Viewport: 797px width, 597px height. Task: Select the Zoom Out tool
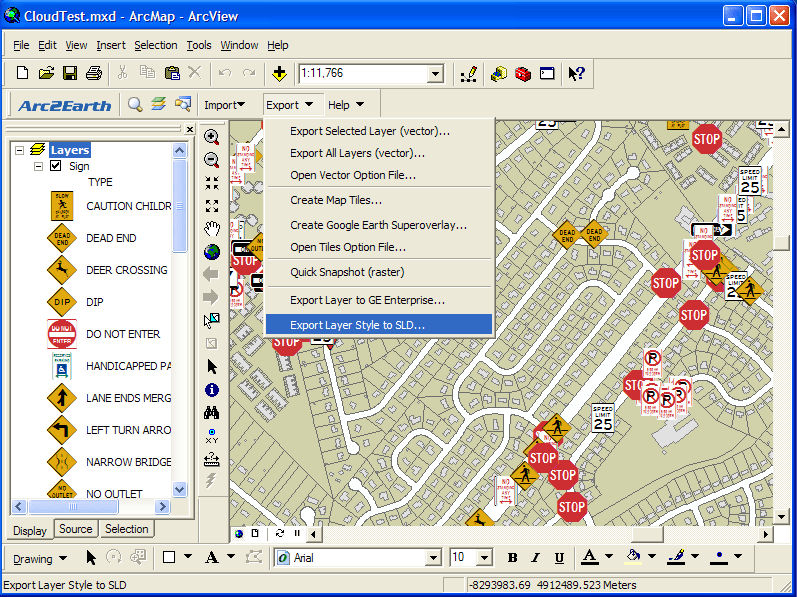point(211,160)
